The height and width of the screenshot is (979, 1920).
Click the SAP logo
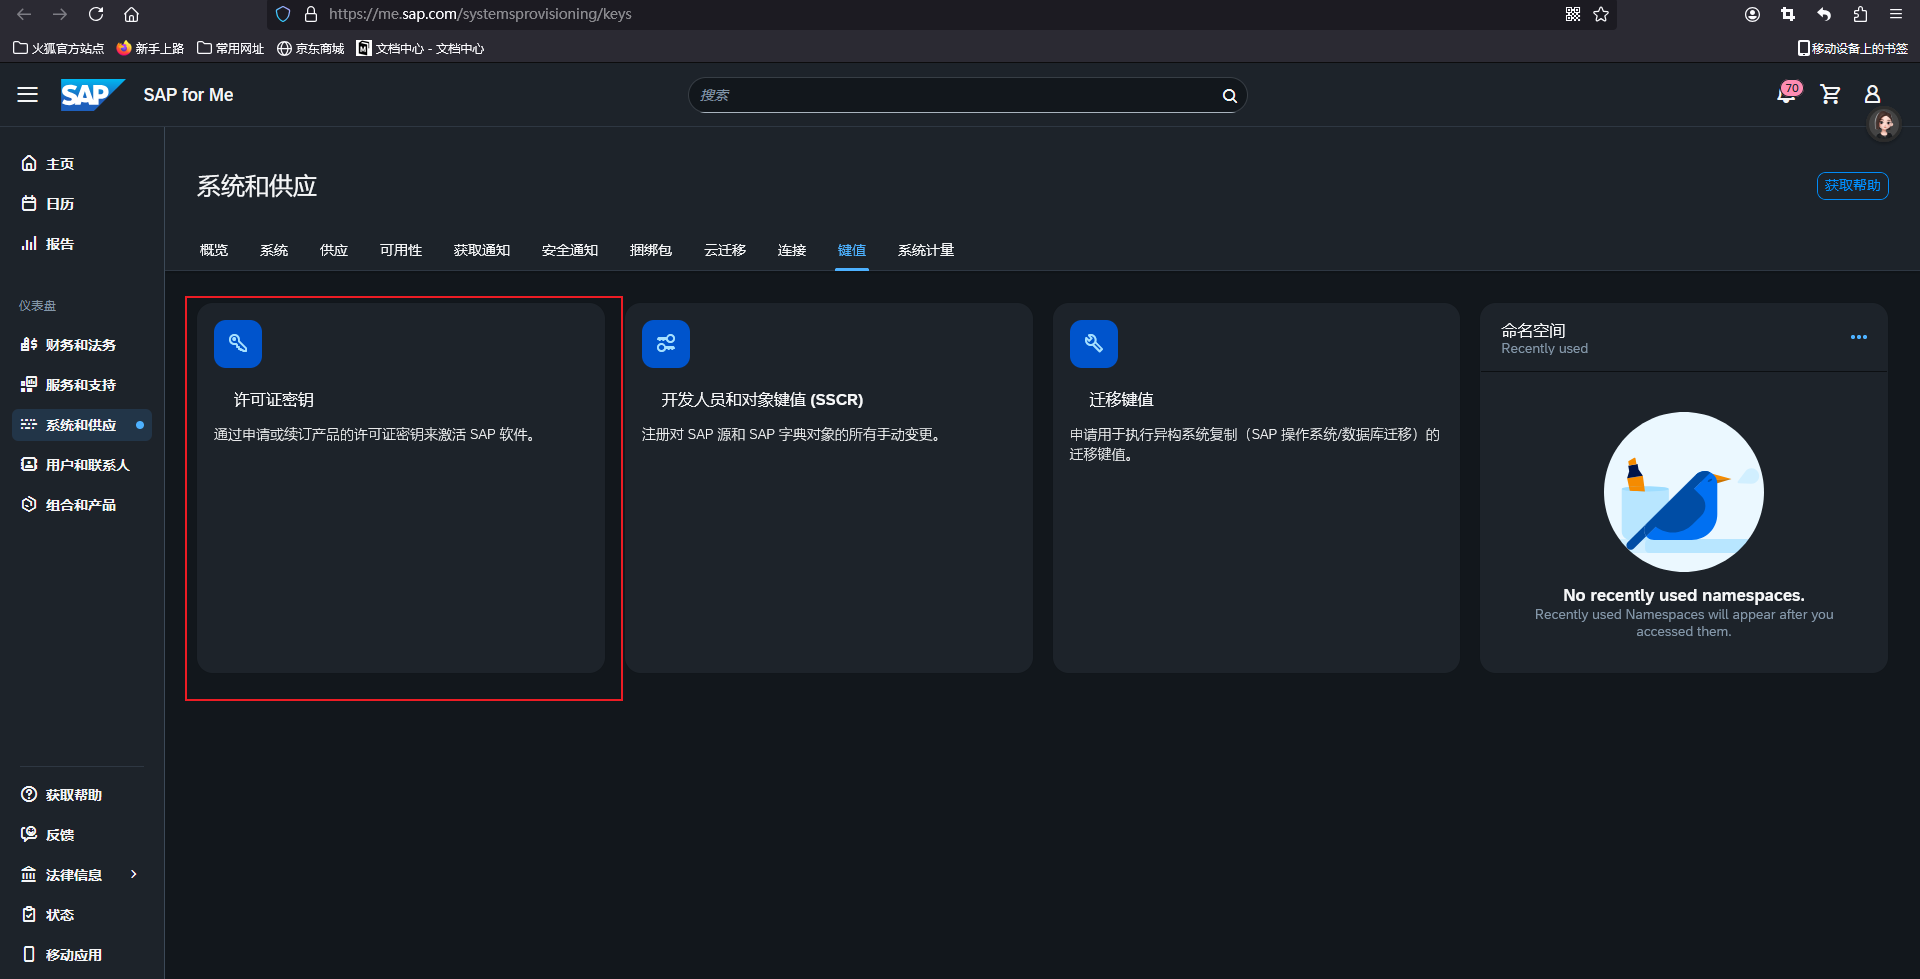(91, 94)
